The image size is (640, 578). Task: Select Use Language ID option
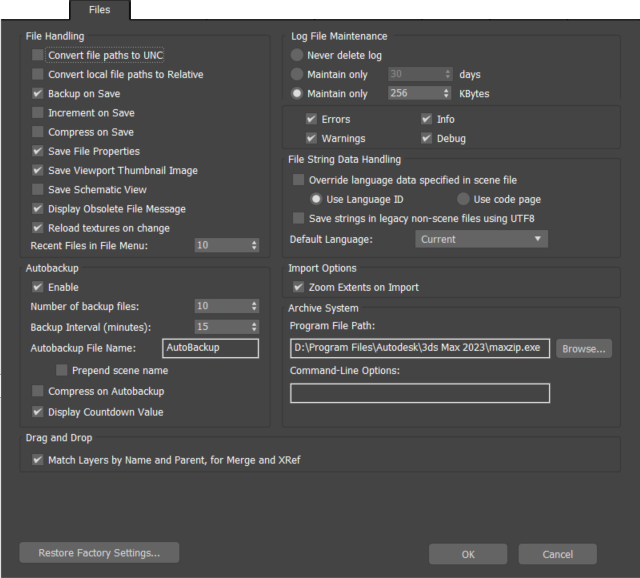tap(316, 199)
